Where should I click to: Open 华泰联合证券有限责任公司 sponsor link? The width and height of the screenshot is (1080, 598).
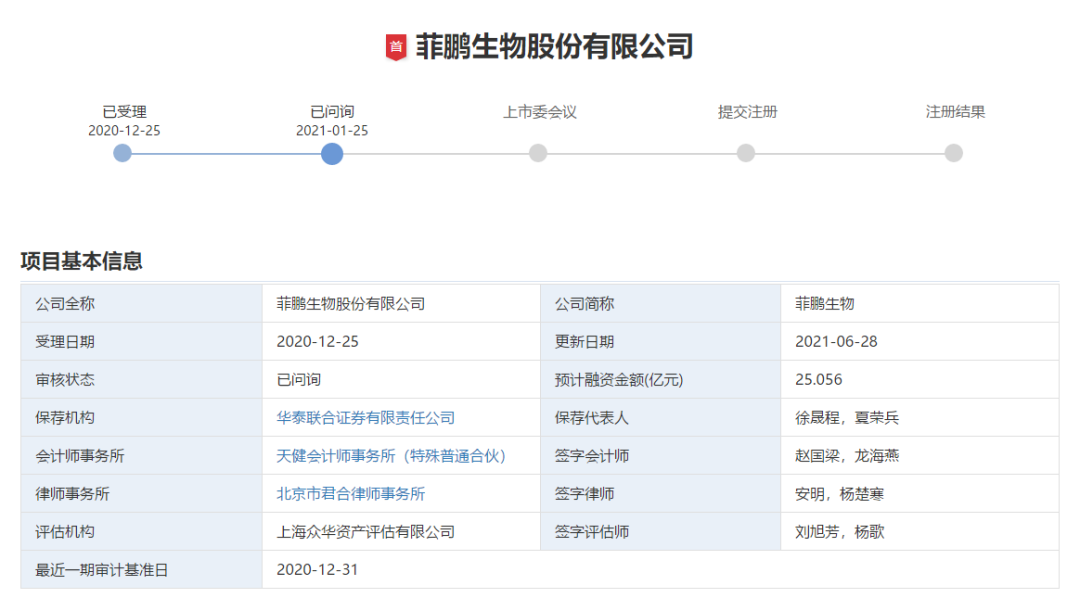[x=367, y=417]
